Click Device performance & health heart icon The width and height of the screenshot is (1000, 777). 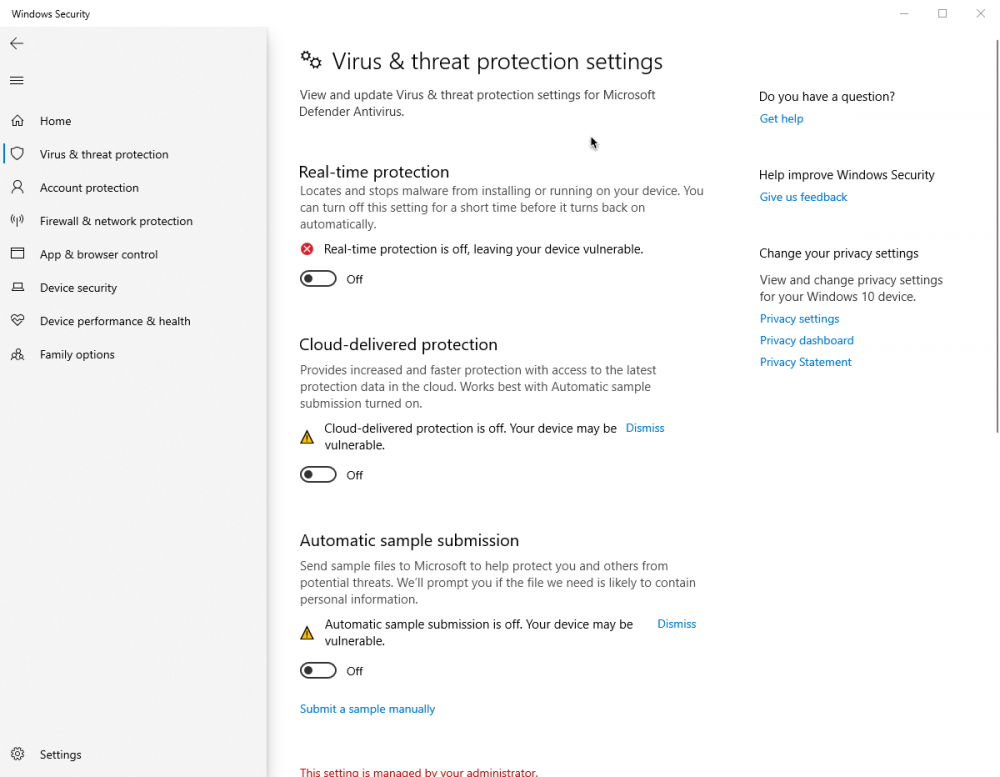(x=18, y=321)
